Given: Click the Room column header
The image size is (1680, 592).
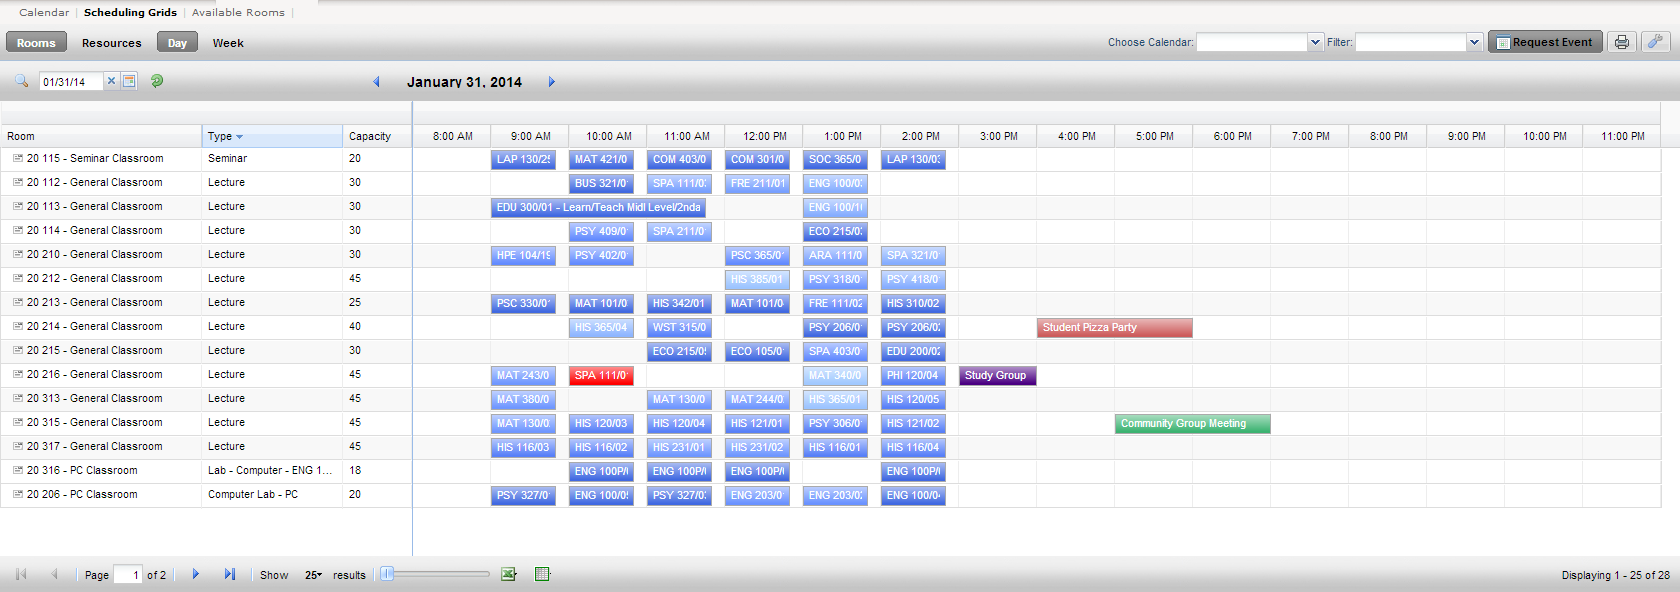Looking at the screenshot, I should pyautogui.click(x=101, y=136).
